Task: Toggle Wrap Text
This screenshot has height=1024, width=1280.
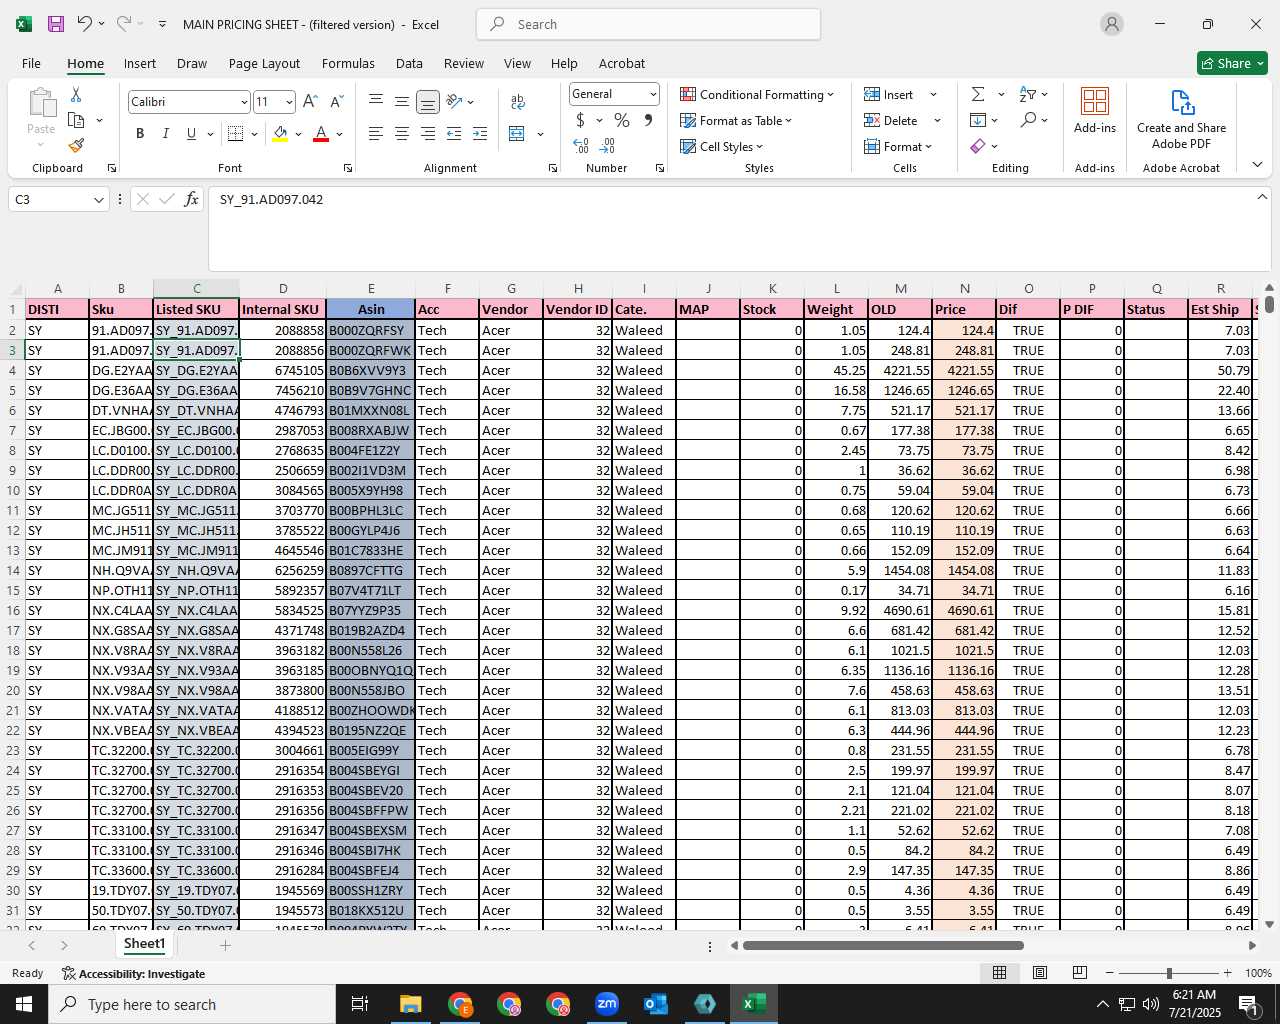Action: [x=518, y=101]
